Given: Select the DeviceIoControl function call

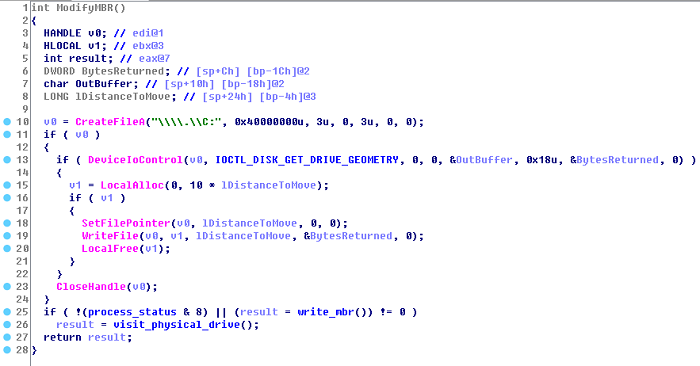Looking at the screenshot, I should click(x=135, y=160).
